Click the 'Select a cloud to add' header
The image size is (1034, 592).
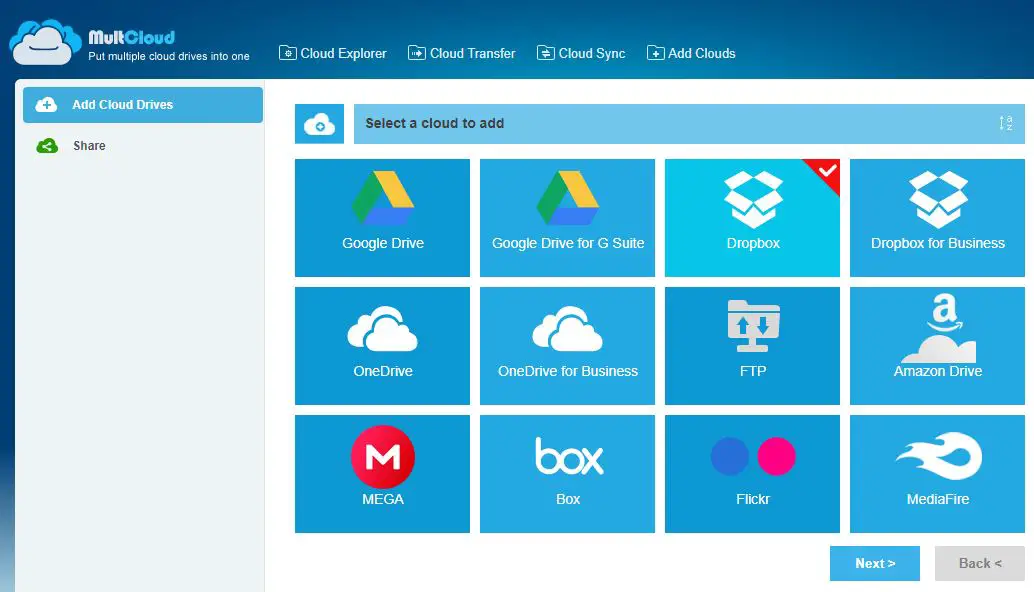pyautogui.click(x=689, y=124)
